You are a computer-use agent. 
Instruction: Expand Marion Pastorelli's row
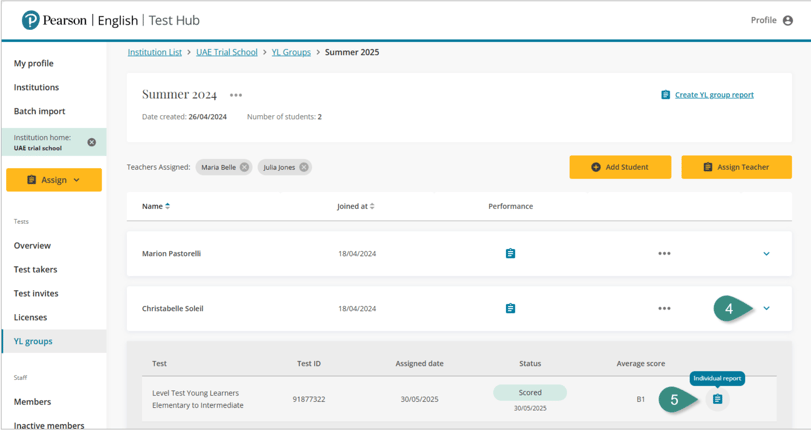[x=766, y=254]
